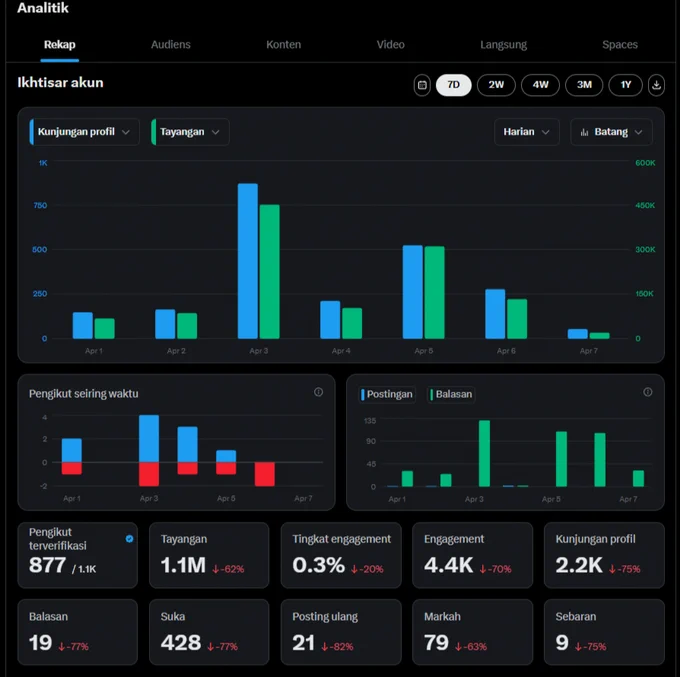This screenshot has height=677, width=680.
Task: Open the Kunjungan profil 2.2K card
Action: 604,555
